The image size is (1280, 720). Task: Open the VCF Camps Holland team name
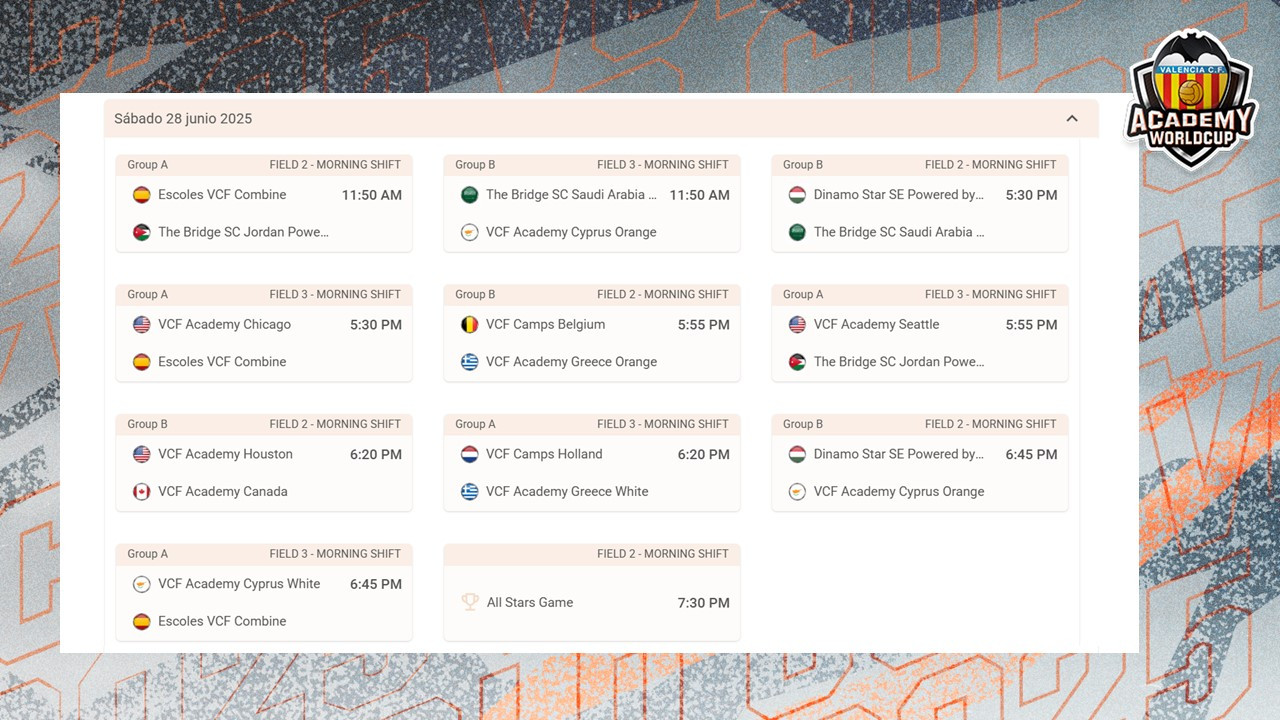click(x=544, y=454)
